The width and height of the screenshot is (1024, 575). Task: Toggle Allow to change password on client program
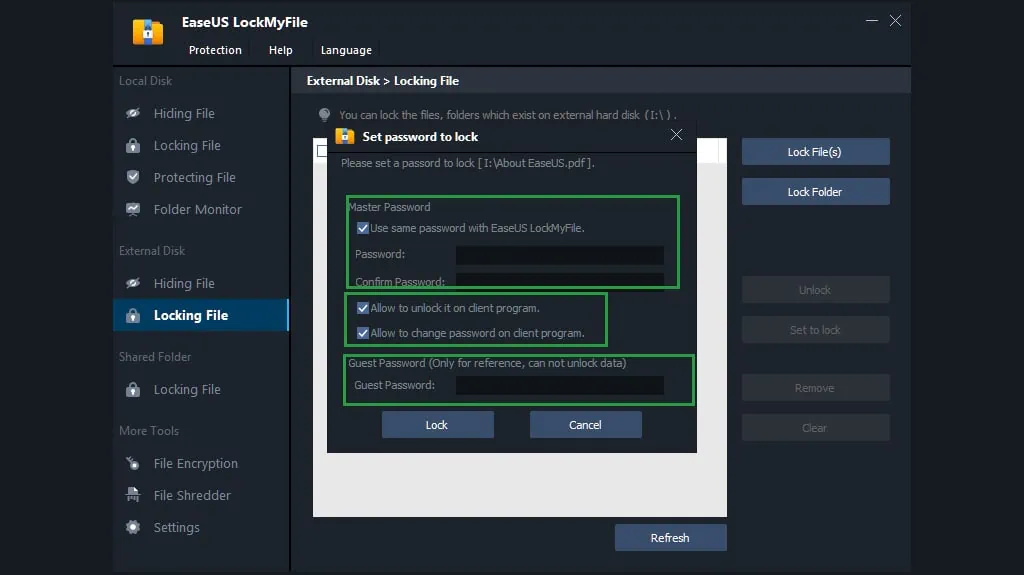click(362, 333)
